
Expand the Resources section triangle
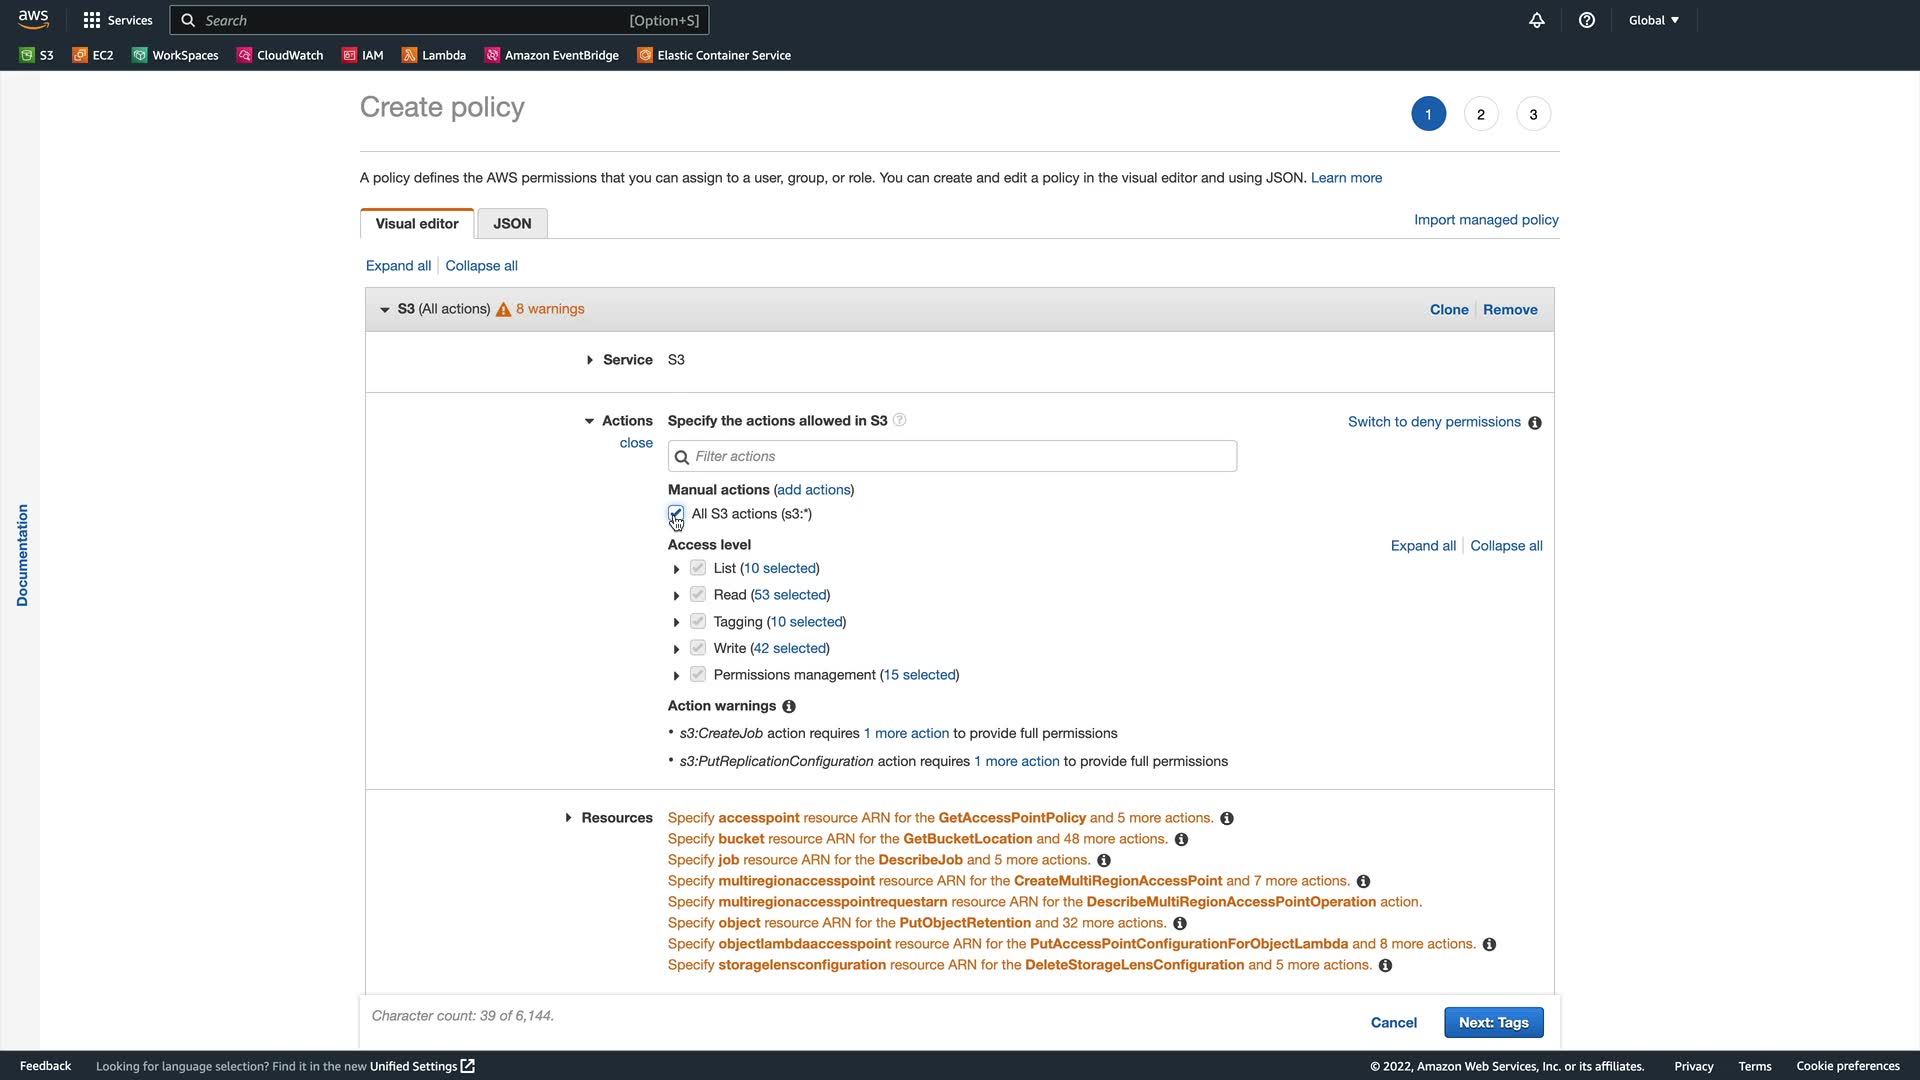click(568, 818)
